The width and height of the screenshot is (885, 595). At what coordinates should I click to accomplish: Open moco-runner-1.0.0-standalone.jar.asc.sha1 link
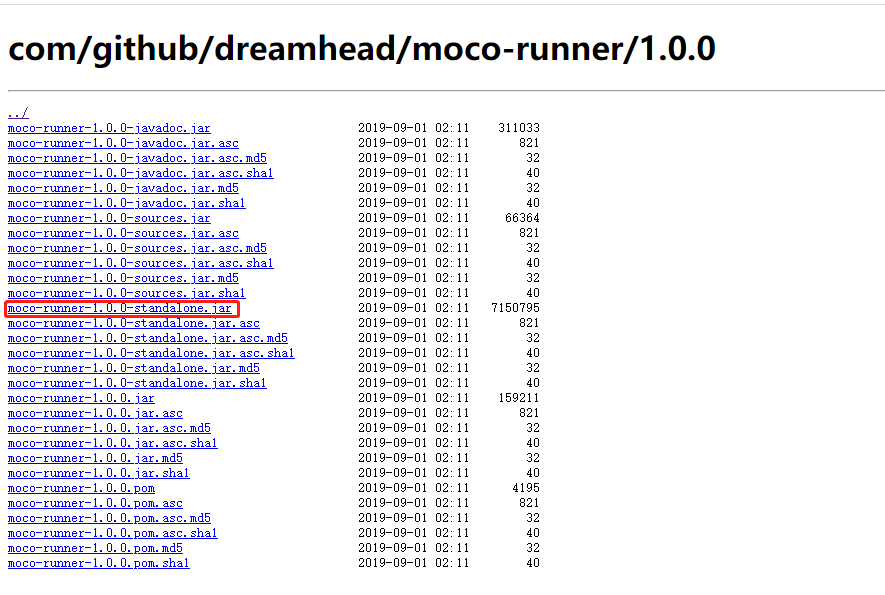[151, 353]
